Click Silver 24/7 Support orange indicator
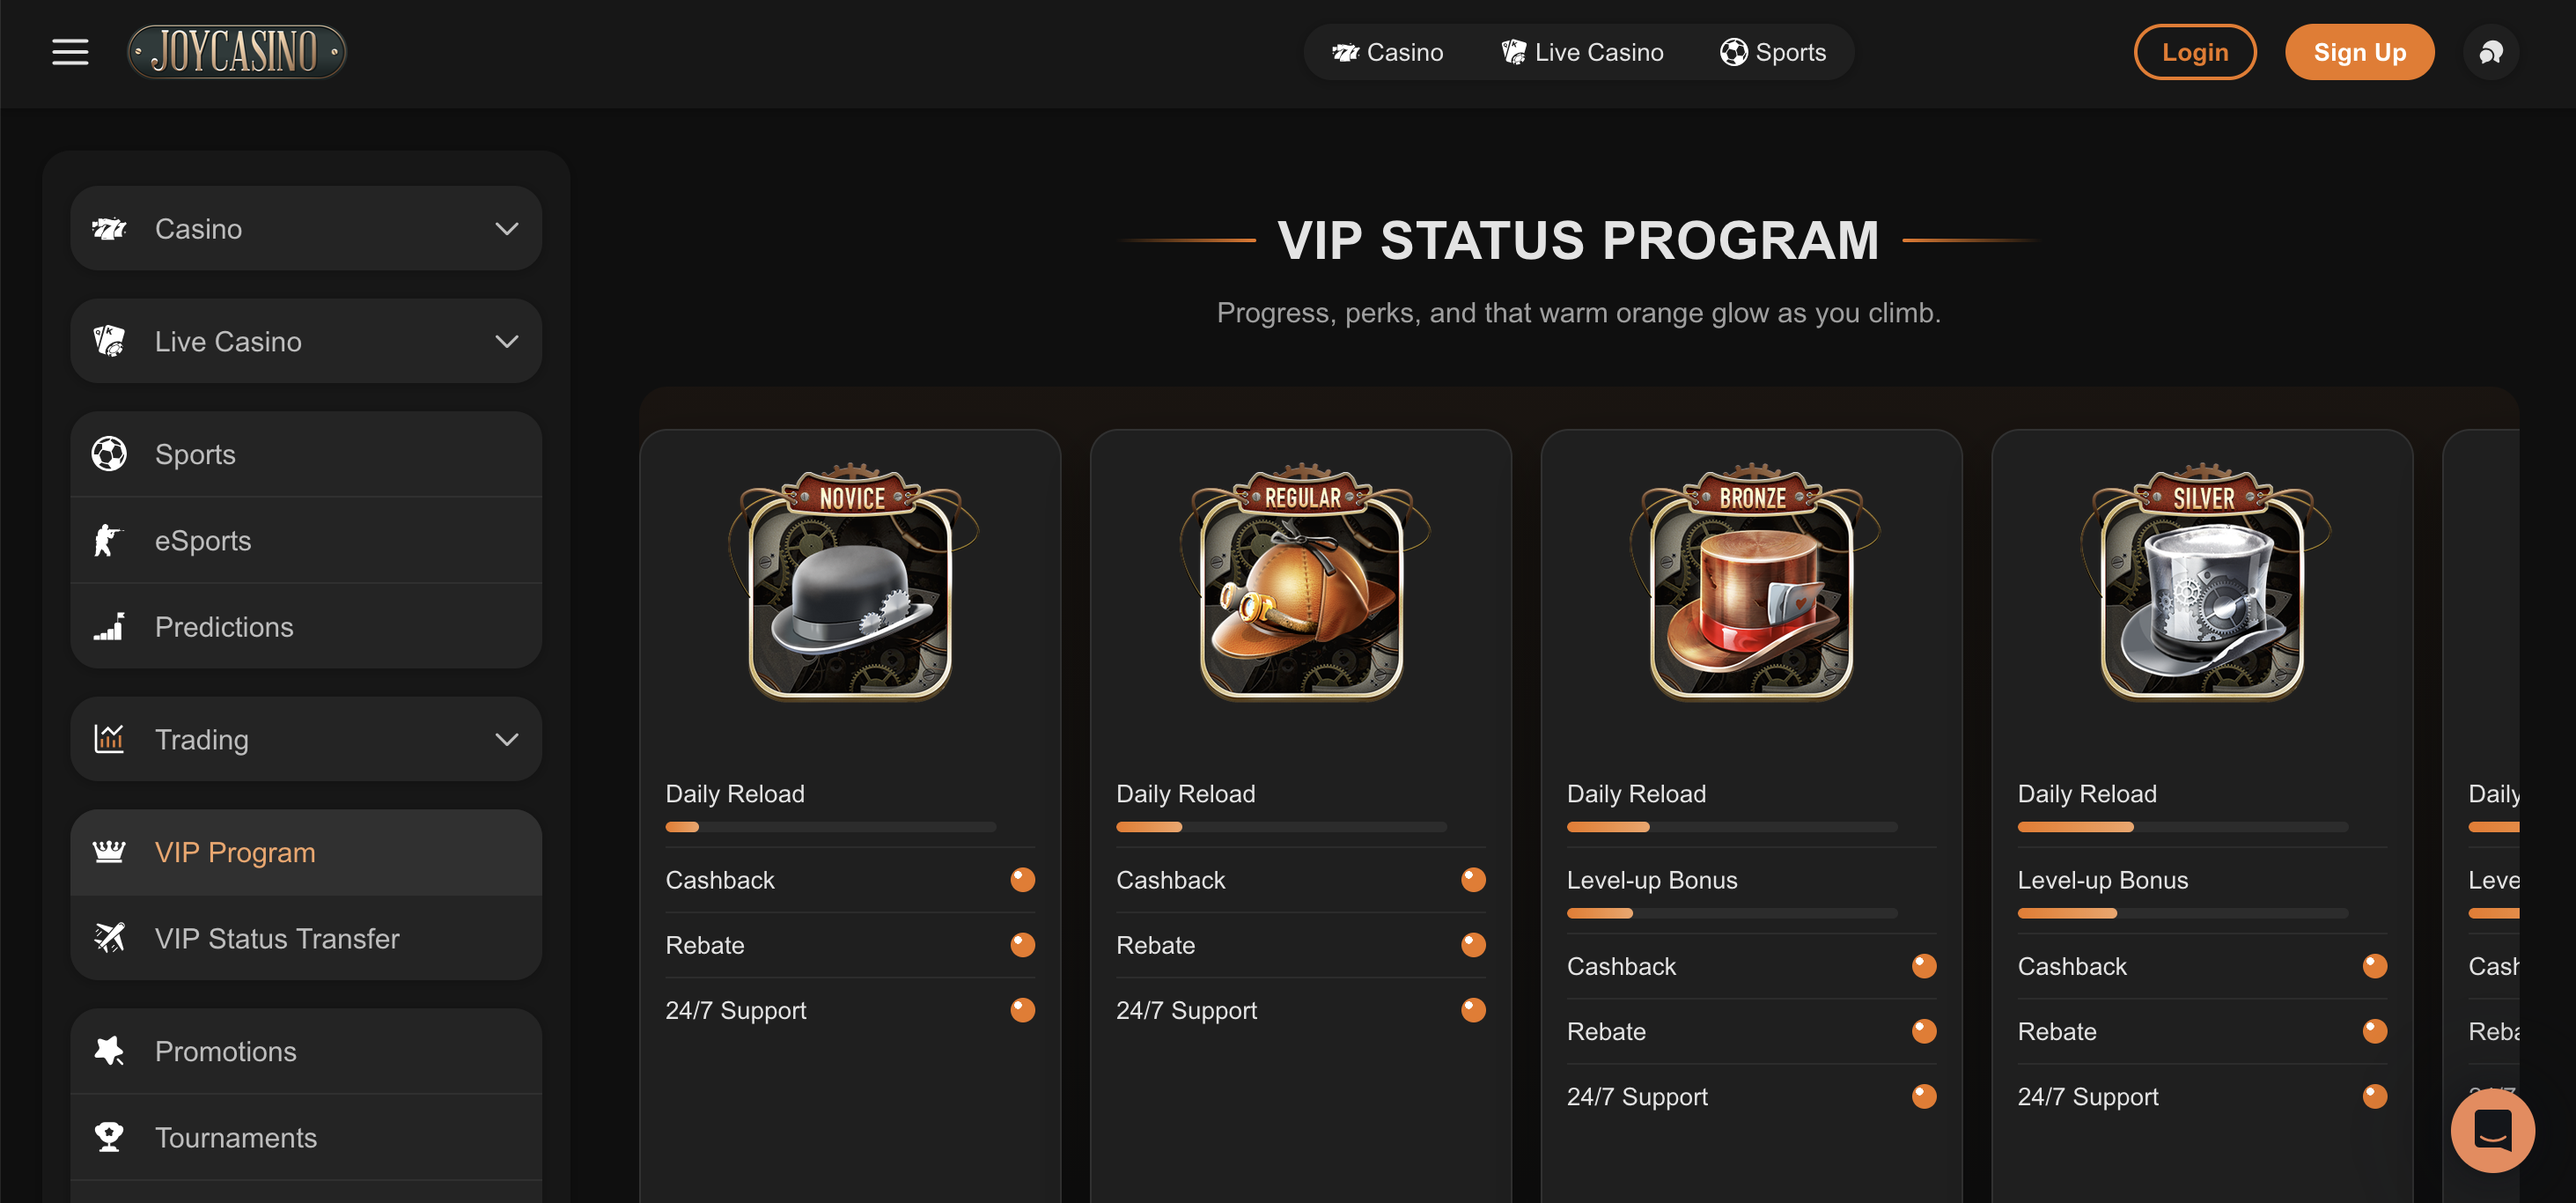The width and height of the screenshot is (2576, 1203). [2374, 1096]
